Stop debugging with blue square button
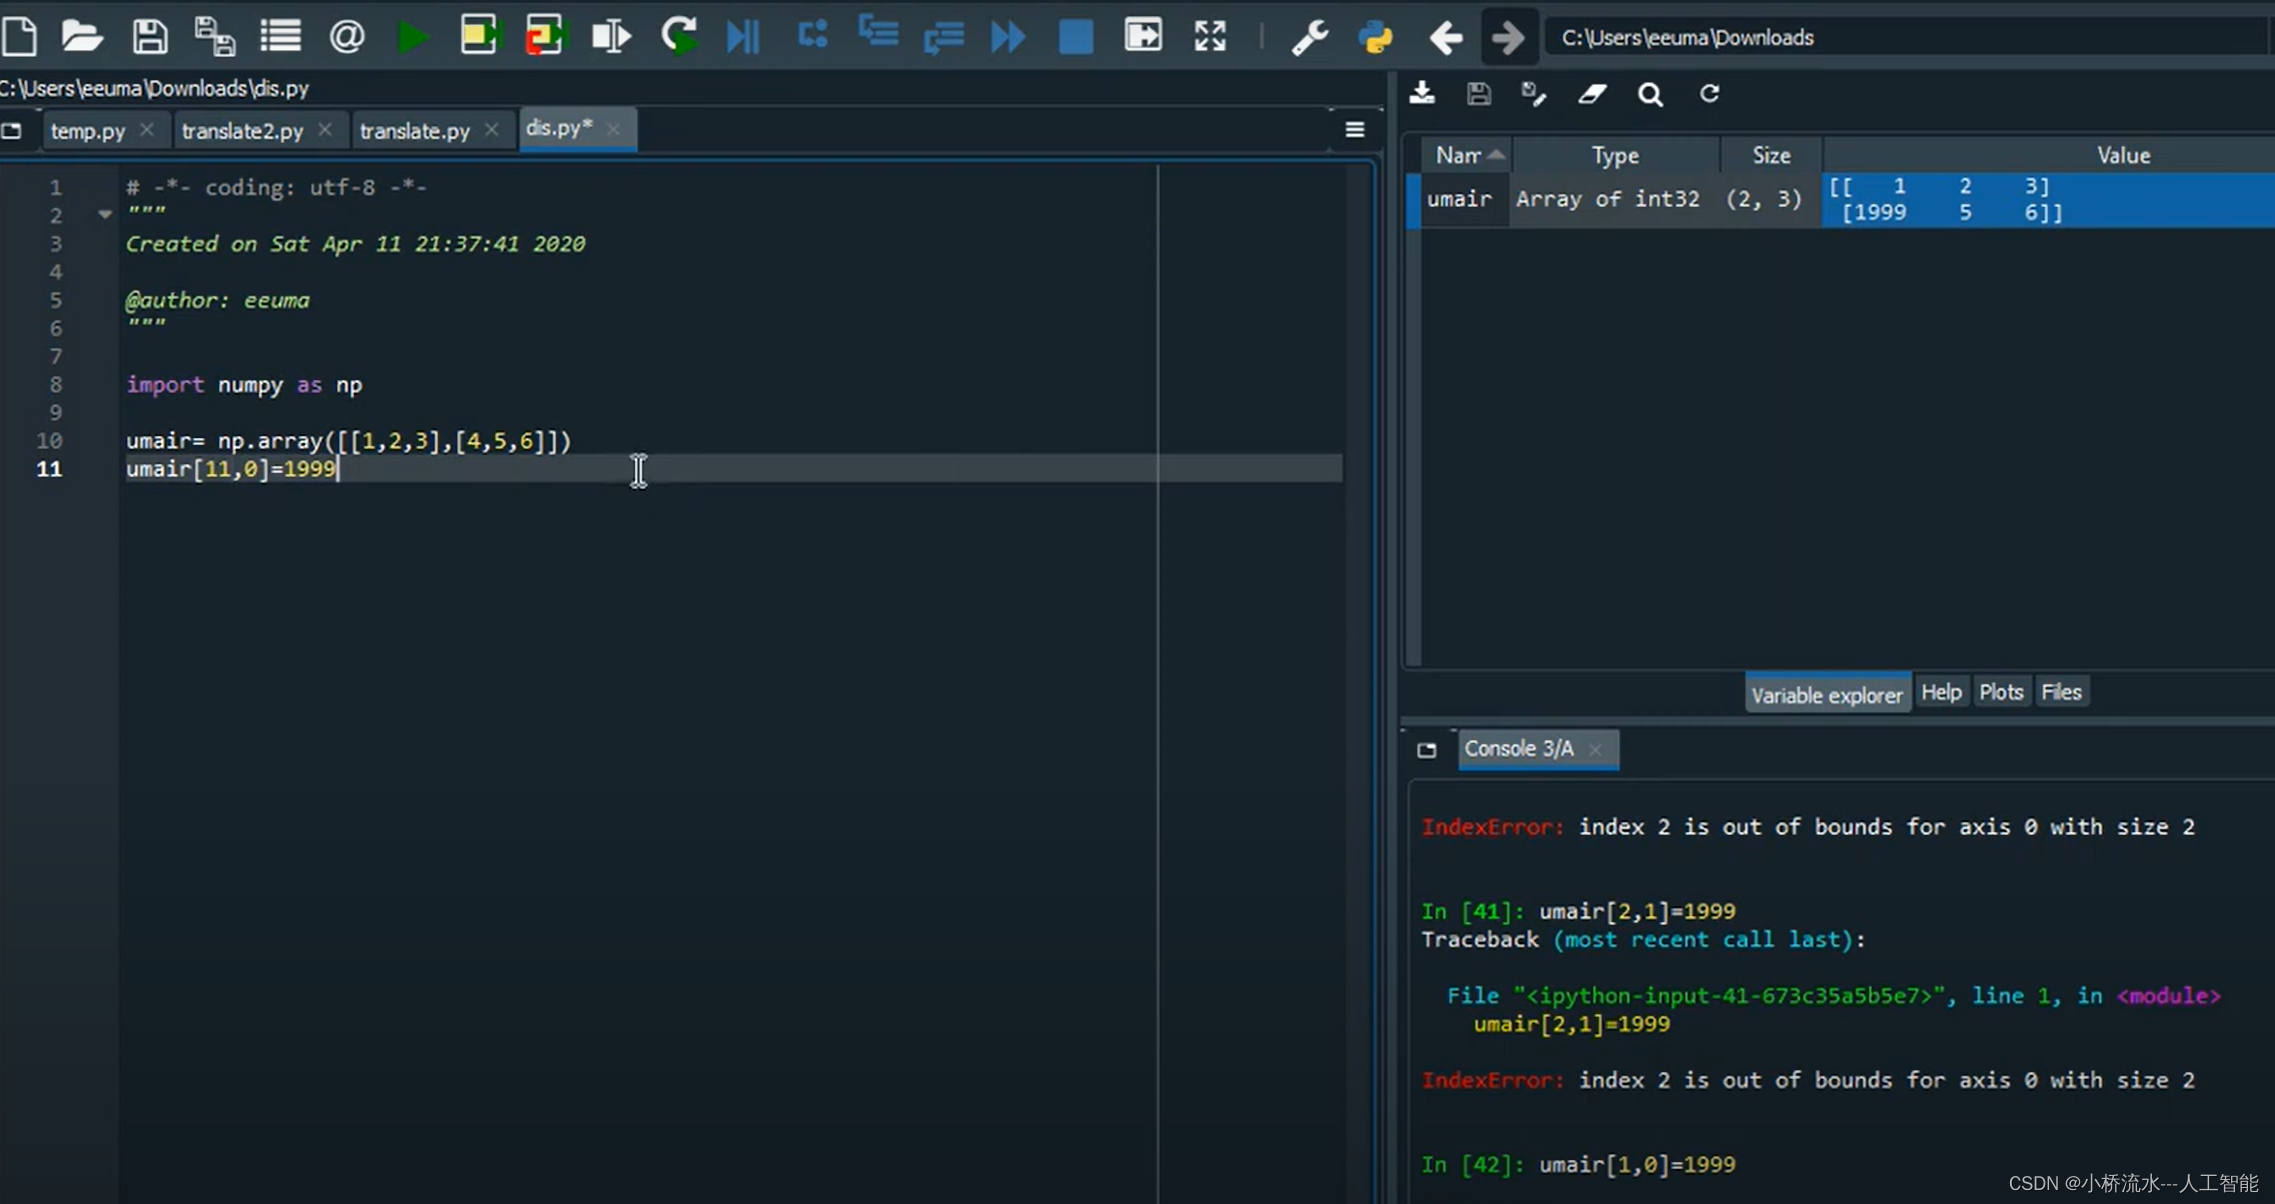 tap(1076, 37)
